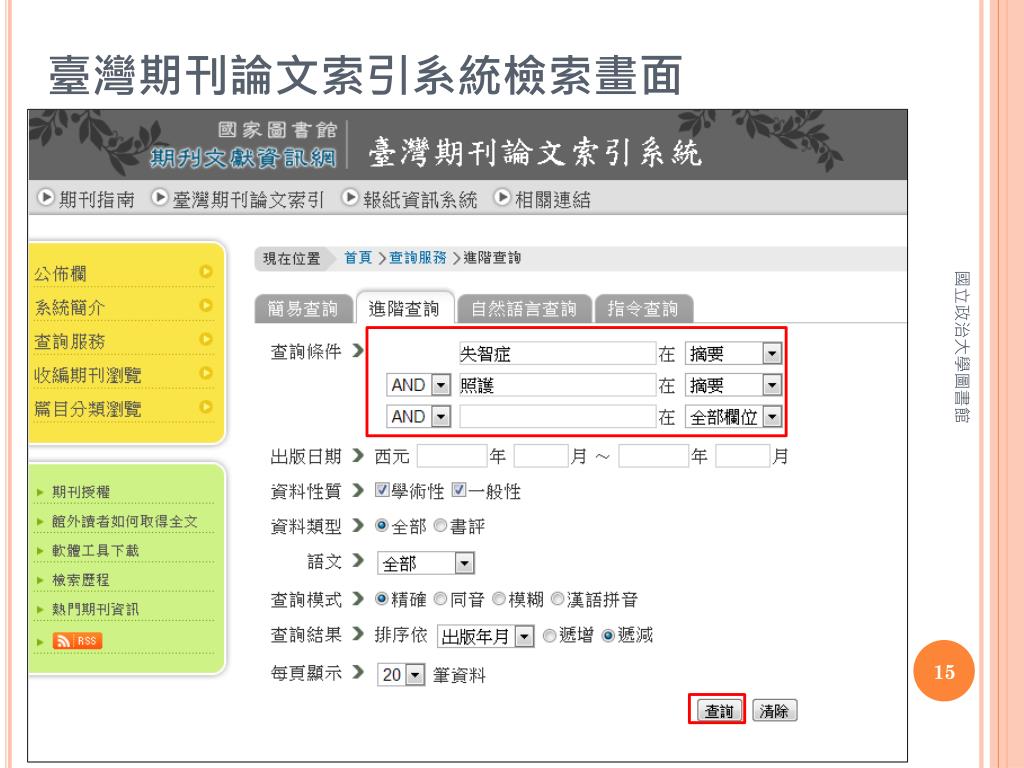Click the orange arrow icon in 篇目分類瀏覽 row
1024x768 pixels.
206,408
